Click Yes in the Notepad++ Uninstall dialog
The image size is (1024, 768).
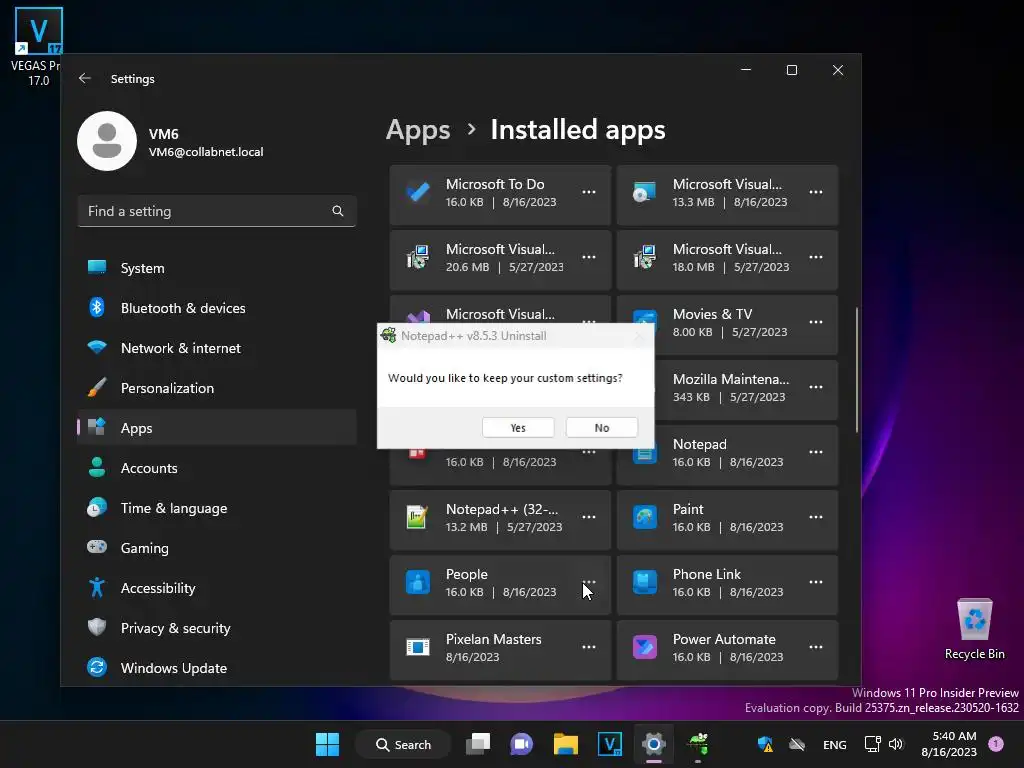point(518,428)
